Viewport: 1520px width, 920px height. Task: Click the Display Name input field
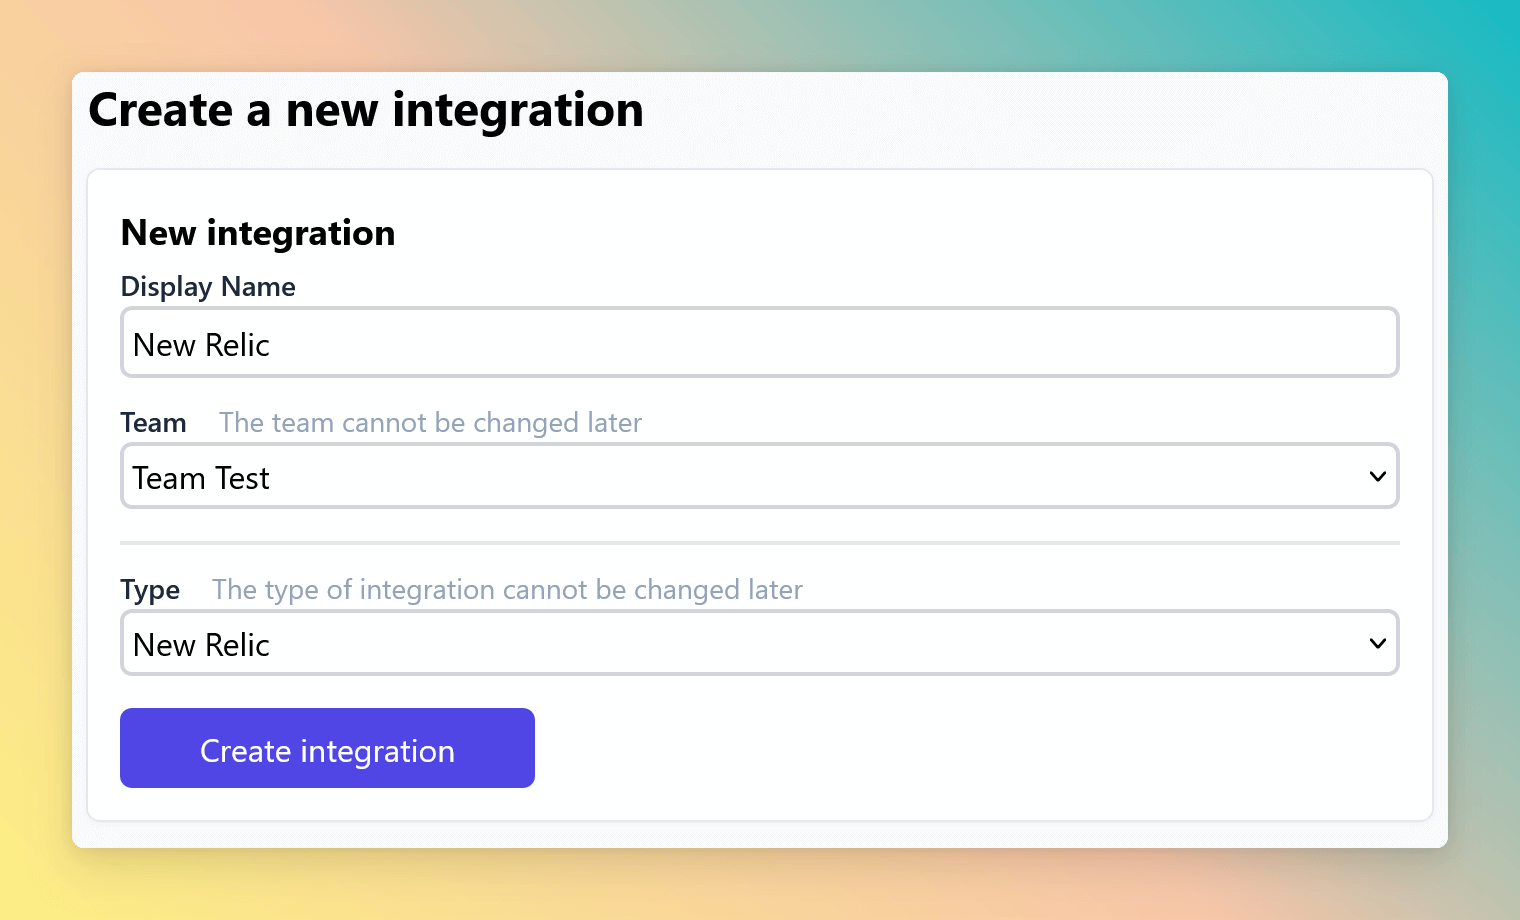pos(759,343)
